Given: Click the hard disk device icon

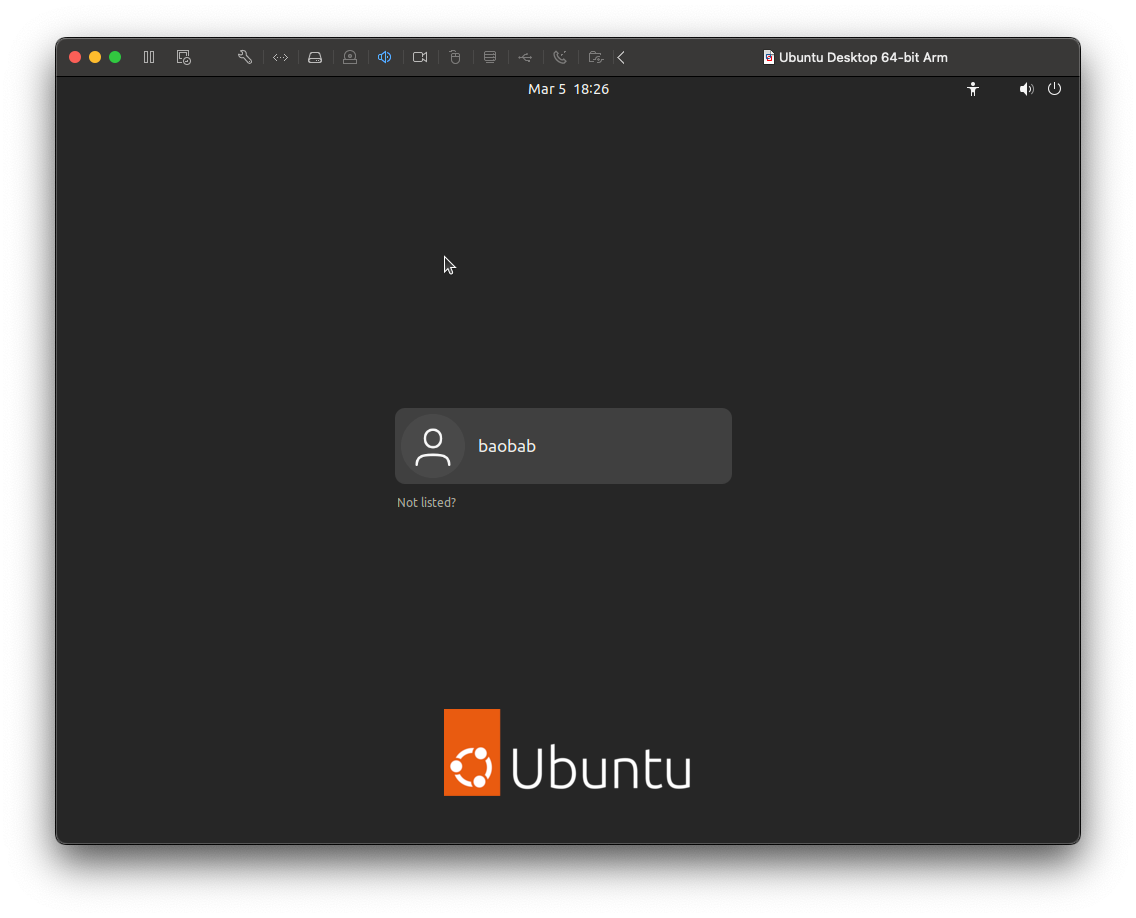Looking at the screenshot, I should pos(315,57).
